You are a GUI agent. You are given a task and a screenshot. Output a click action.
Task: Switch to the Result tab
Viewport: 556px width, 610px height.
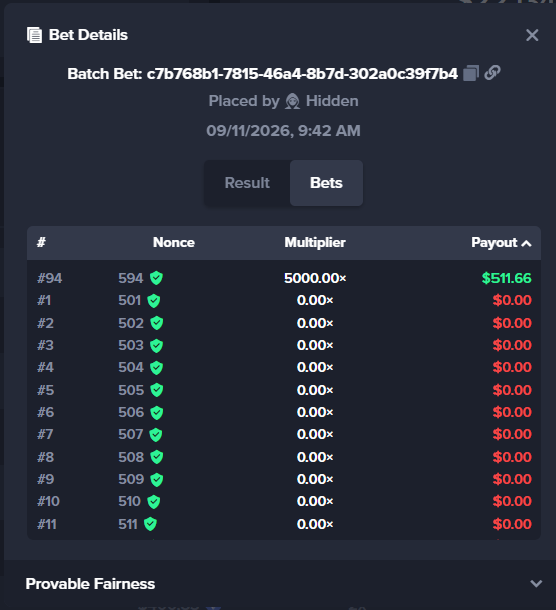pos(247,183)
